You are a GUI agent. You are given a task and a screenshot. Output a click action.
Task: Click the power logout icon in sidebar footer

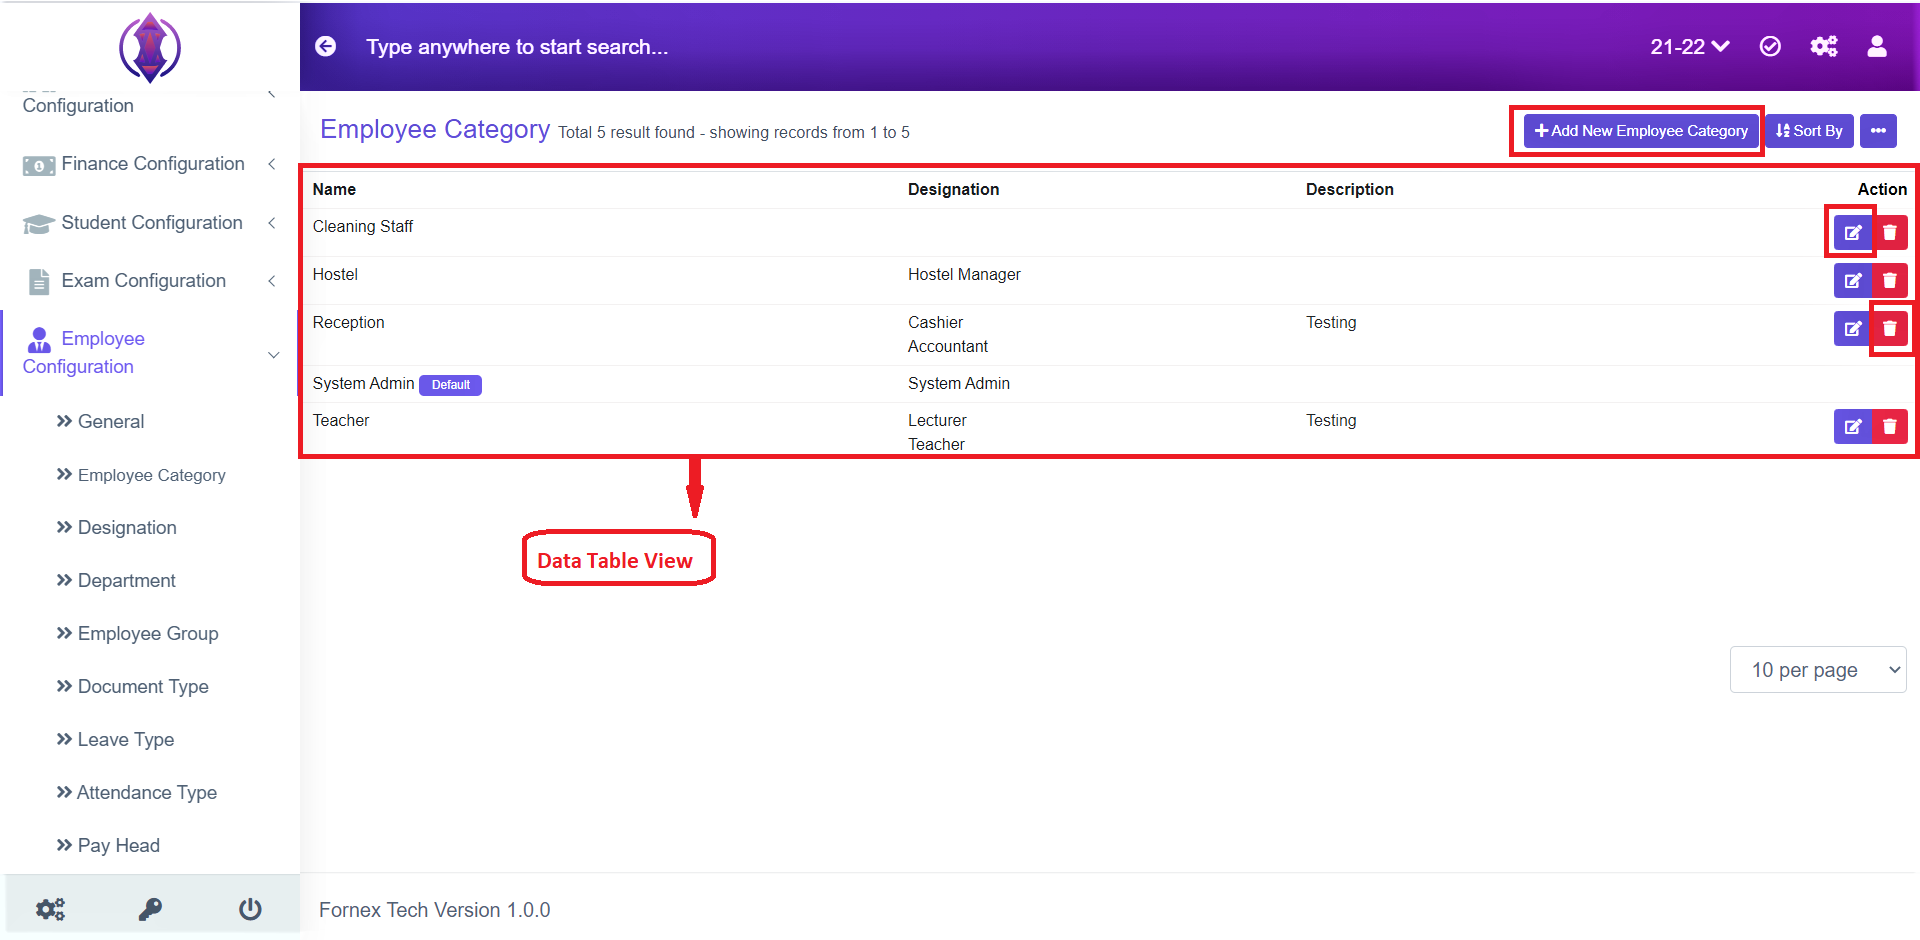[250, 909]
